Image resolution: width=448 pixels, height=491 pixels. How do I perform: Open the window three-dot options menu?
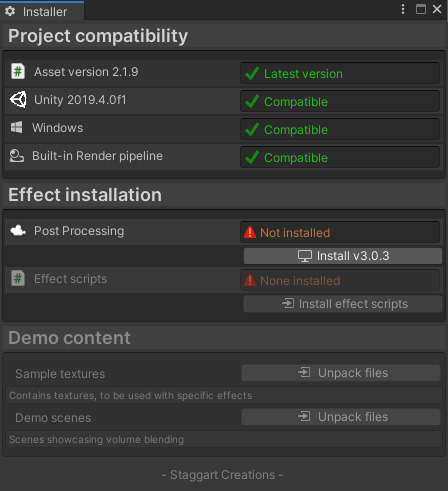coord(403,9)
